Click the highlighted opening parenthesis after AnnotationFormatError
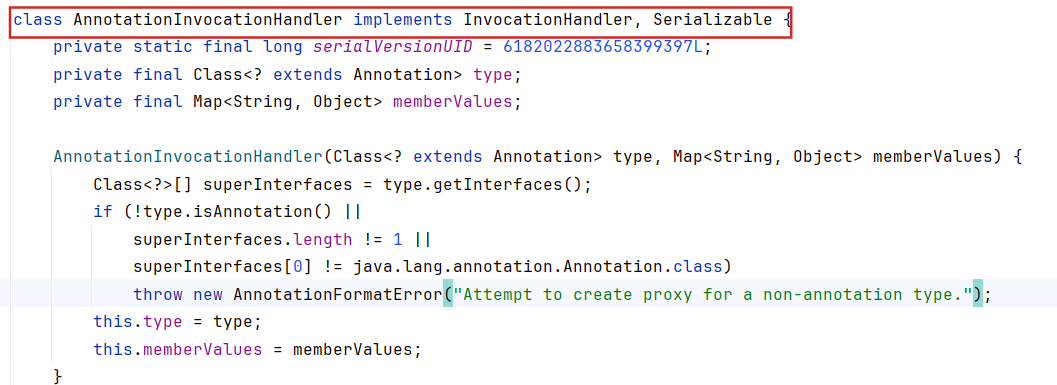The width and height of the screenshot is (1057, 385). [448, 295]
